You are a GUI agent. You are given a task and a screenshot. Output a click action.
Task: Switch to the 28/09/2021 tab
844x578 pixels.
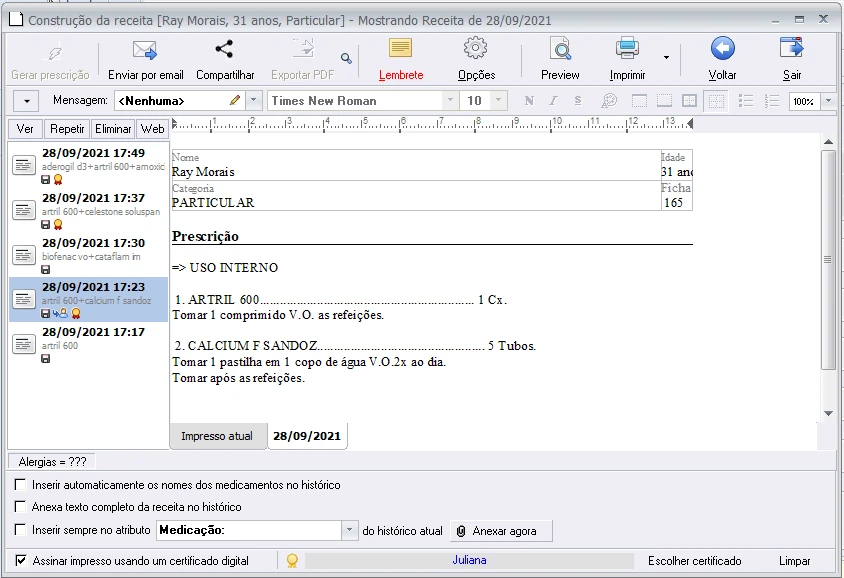click(x=307, y=436)
